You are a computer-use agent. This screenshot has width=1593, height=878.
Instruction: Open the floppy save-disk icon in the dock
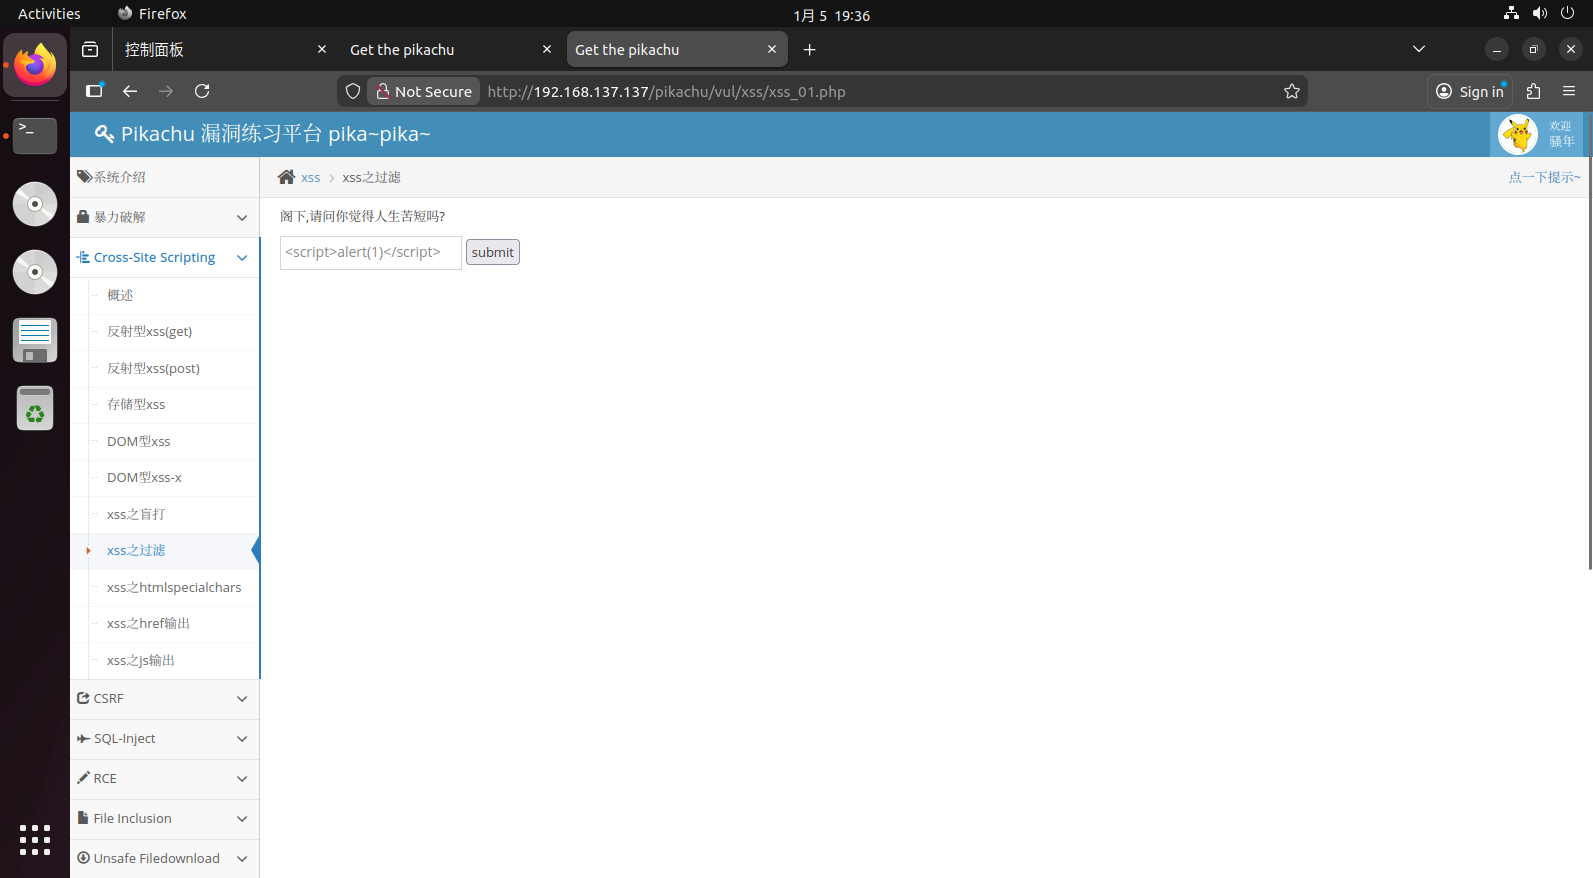pyautogui.click(x=35, y=340)
